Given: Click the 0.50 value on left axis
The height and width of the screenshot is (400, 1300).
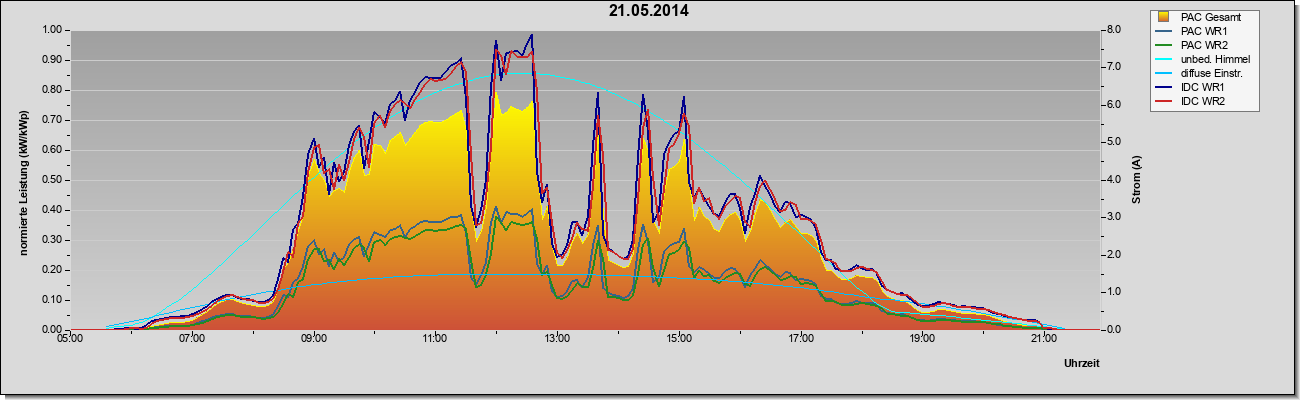Looking at the screenshot, I should 52,180.
